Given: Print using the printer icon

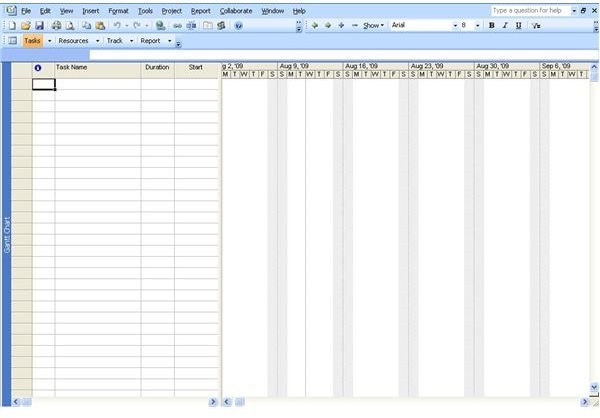Looking at the screenshot, I should click(x=57, y=26).
